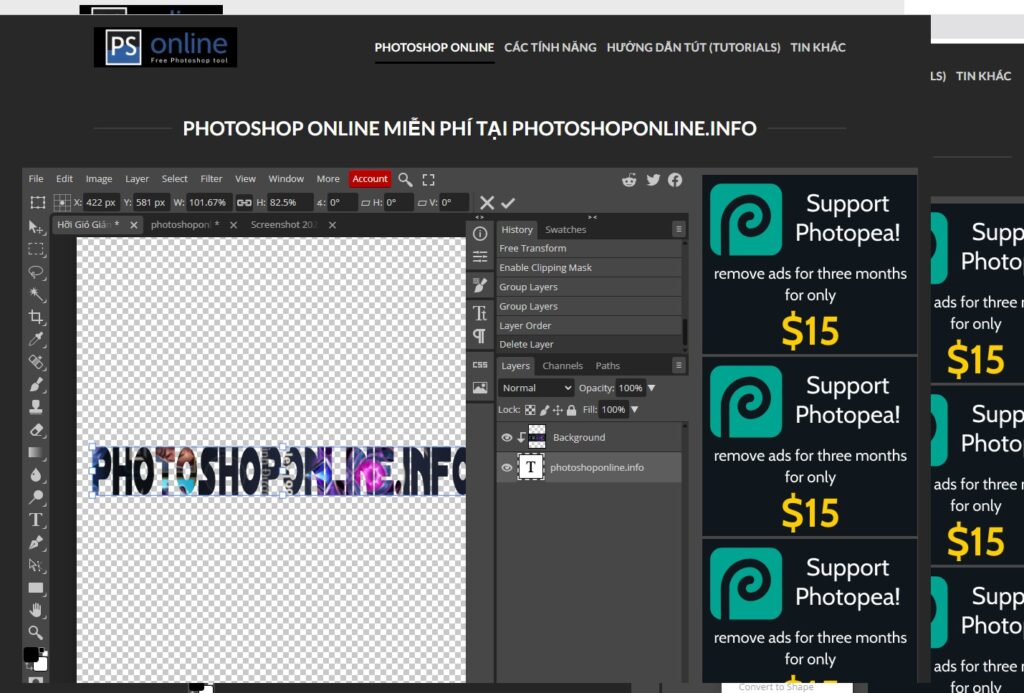Open the Opacity slider arrow
This screenshot has height=693, width=1024.
coord(651,388)
